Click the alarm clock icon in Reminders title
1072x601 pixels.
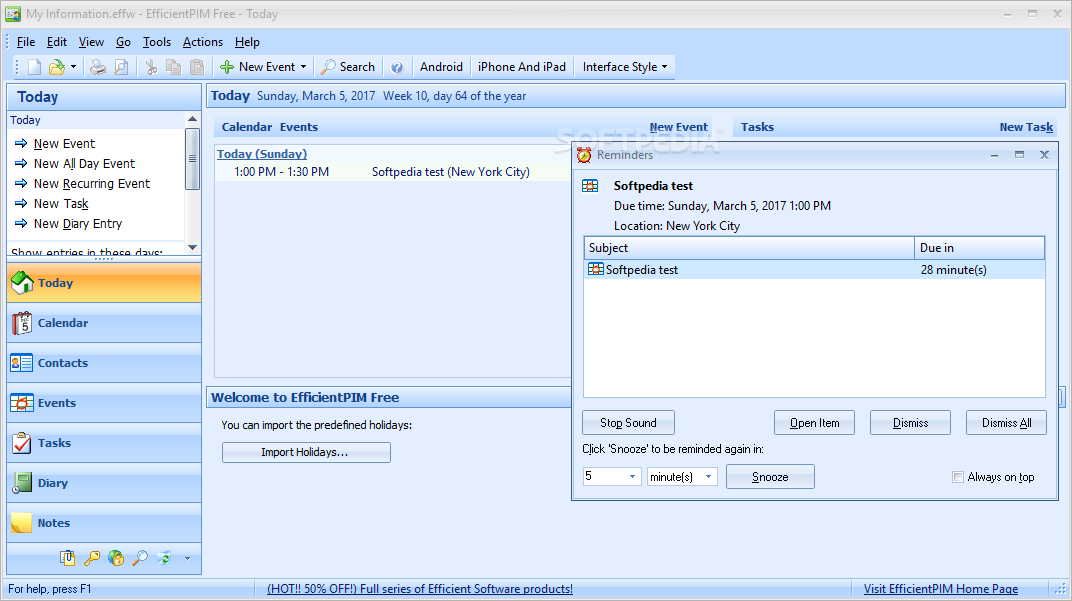click(584, 155)
